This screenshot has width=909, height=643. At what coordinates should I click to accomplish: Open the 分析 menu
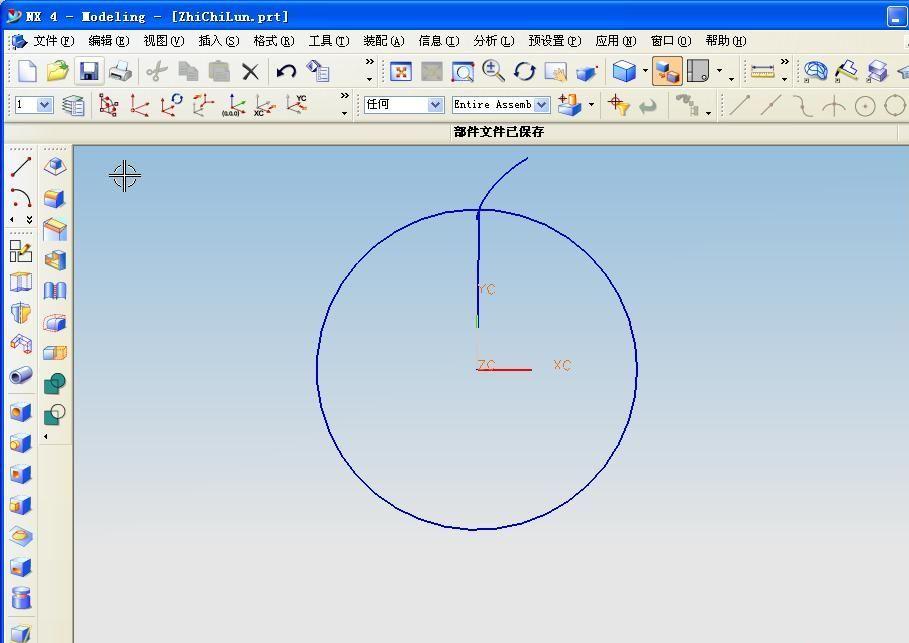click(492, 41)
